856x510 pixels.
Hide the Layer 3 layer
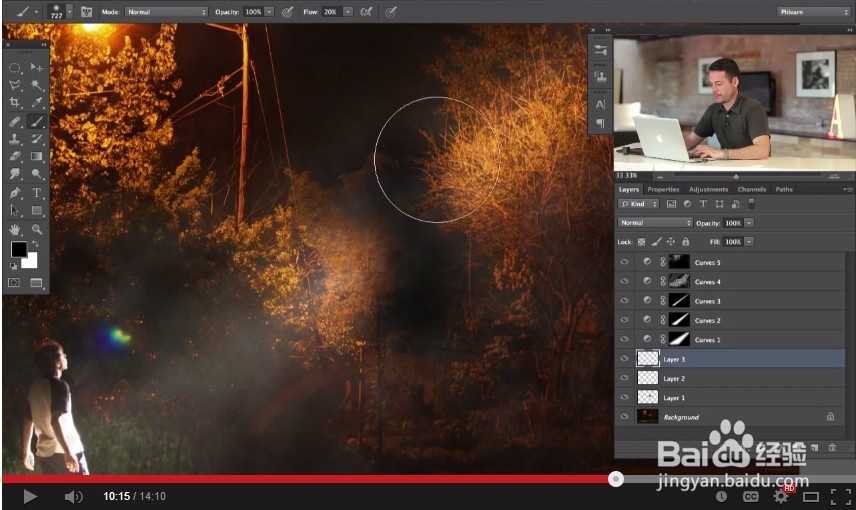point(625,359)
